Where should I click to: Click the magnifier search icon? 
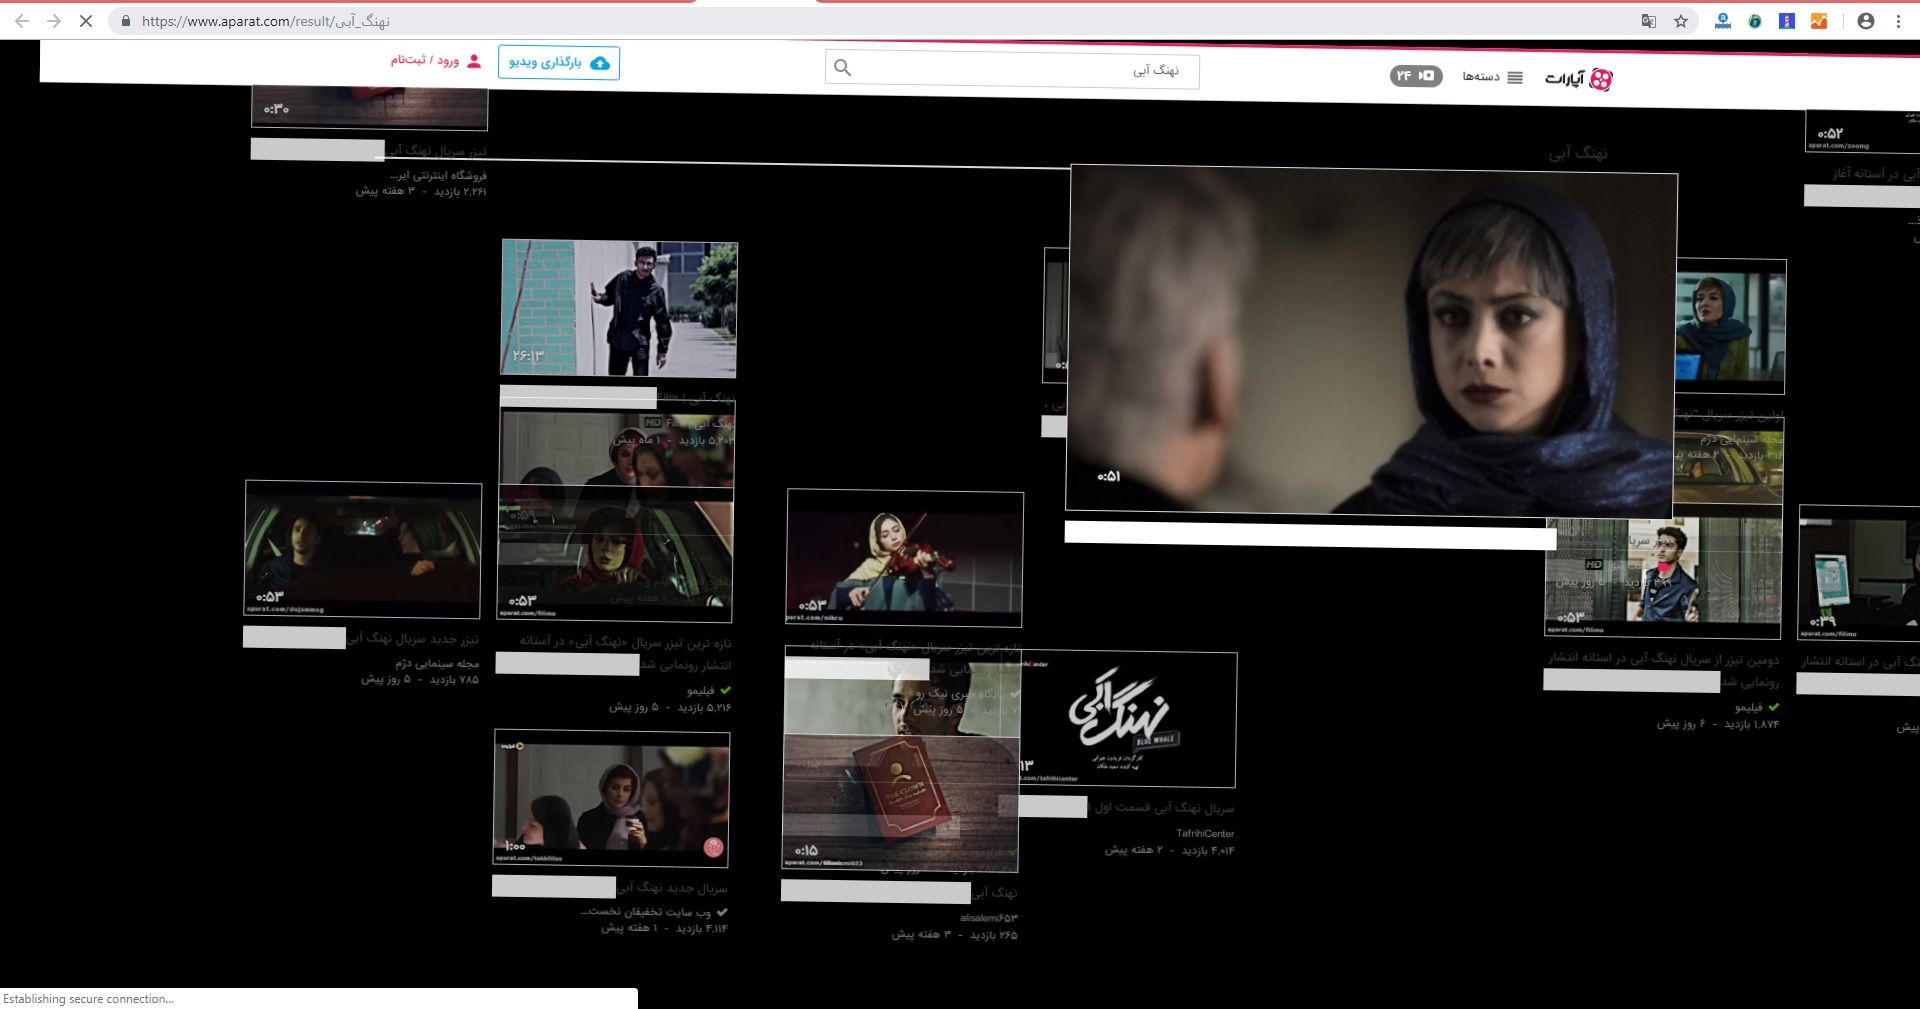pos(843,67)
